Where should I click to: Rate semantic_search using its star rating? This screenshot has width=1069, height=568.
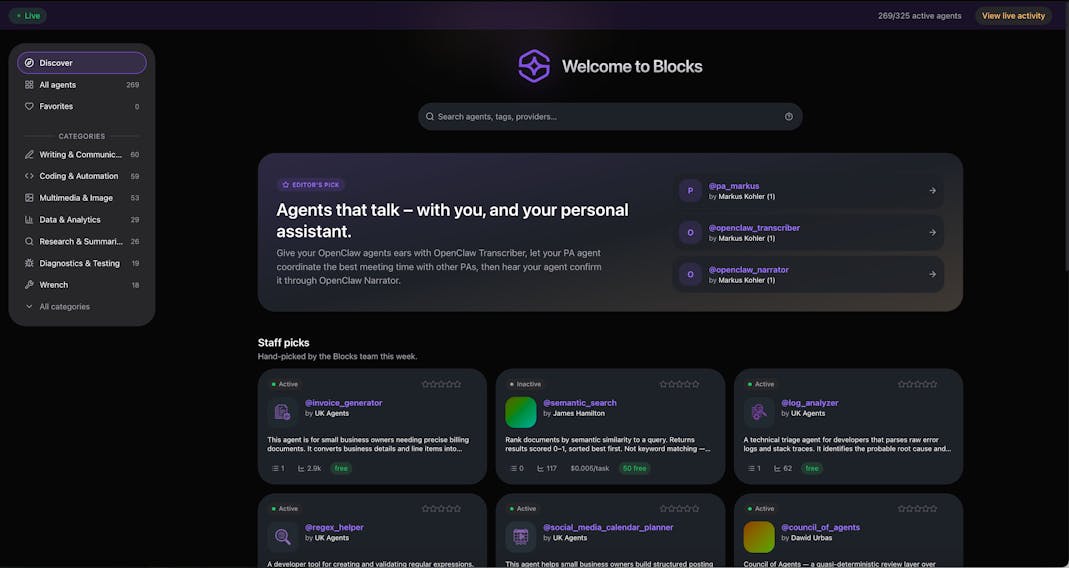coord(679,385)
